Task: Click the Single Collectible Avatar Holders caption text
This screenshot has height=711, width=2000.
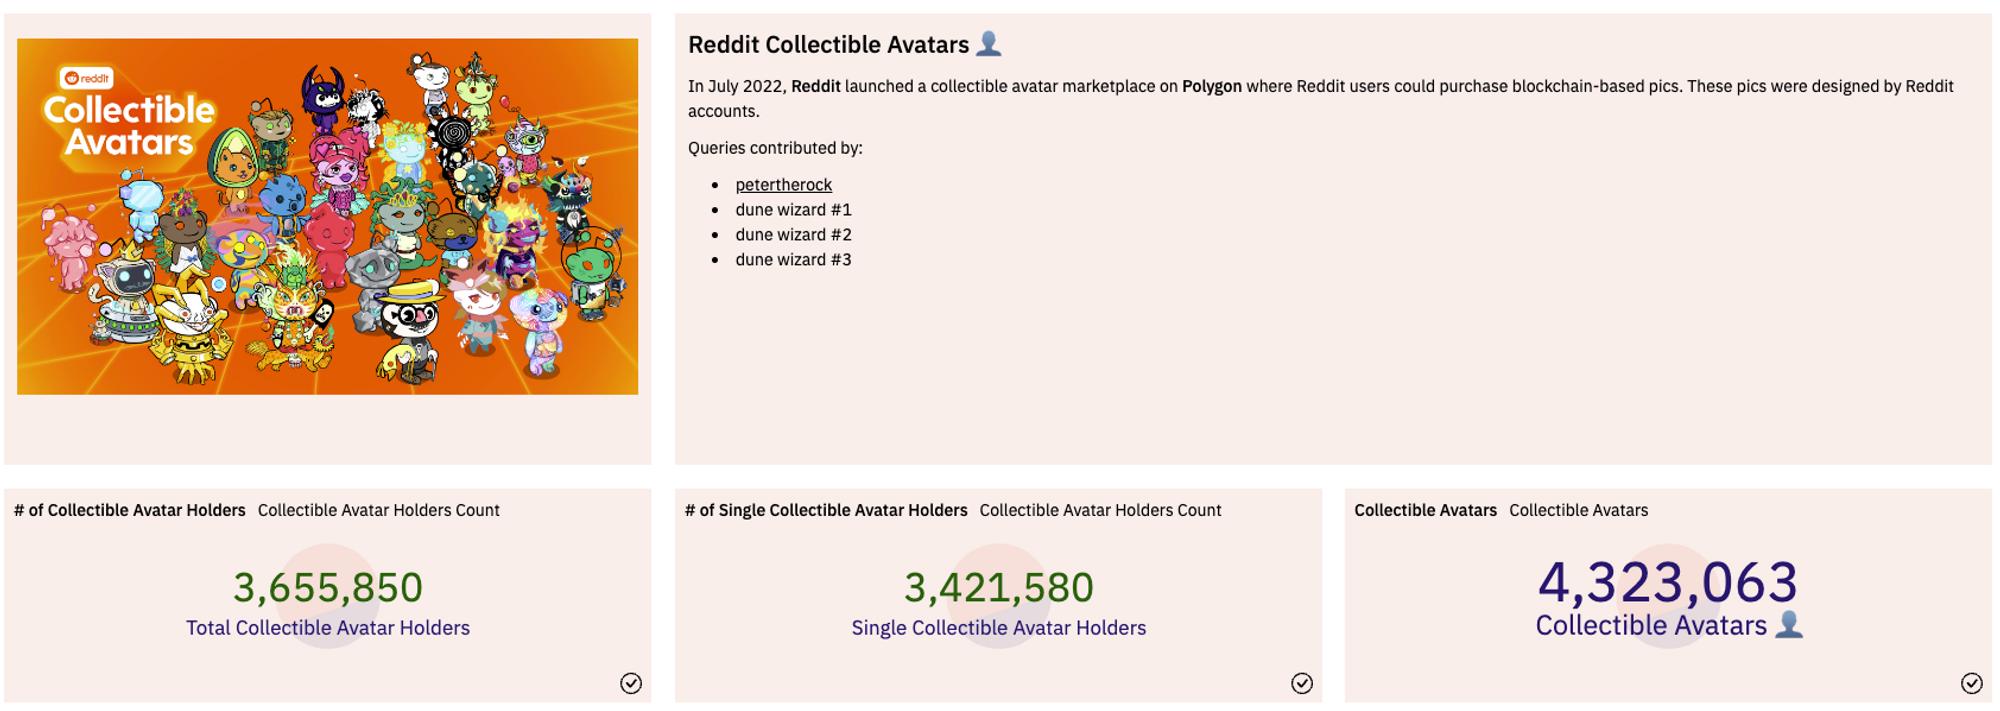Action: coord(997,628)
